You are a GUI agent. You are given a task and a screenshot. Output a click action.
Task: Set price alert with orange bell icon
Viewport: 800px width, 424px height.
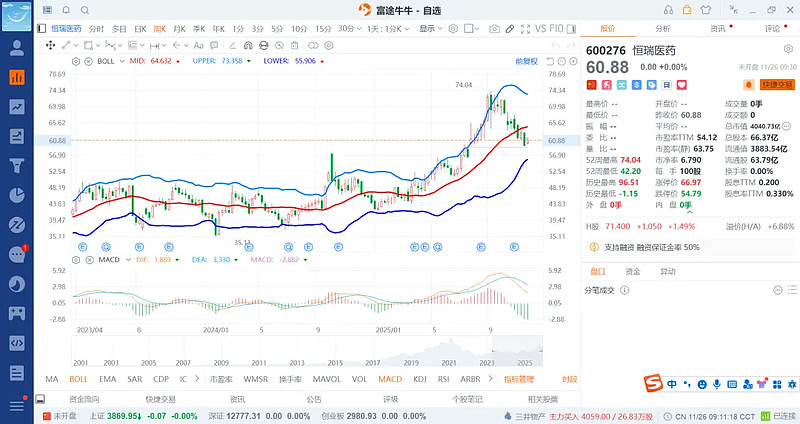[x=748, y=85]
